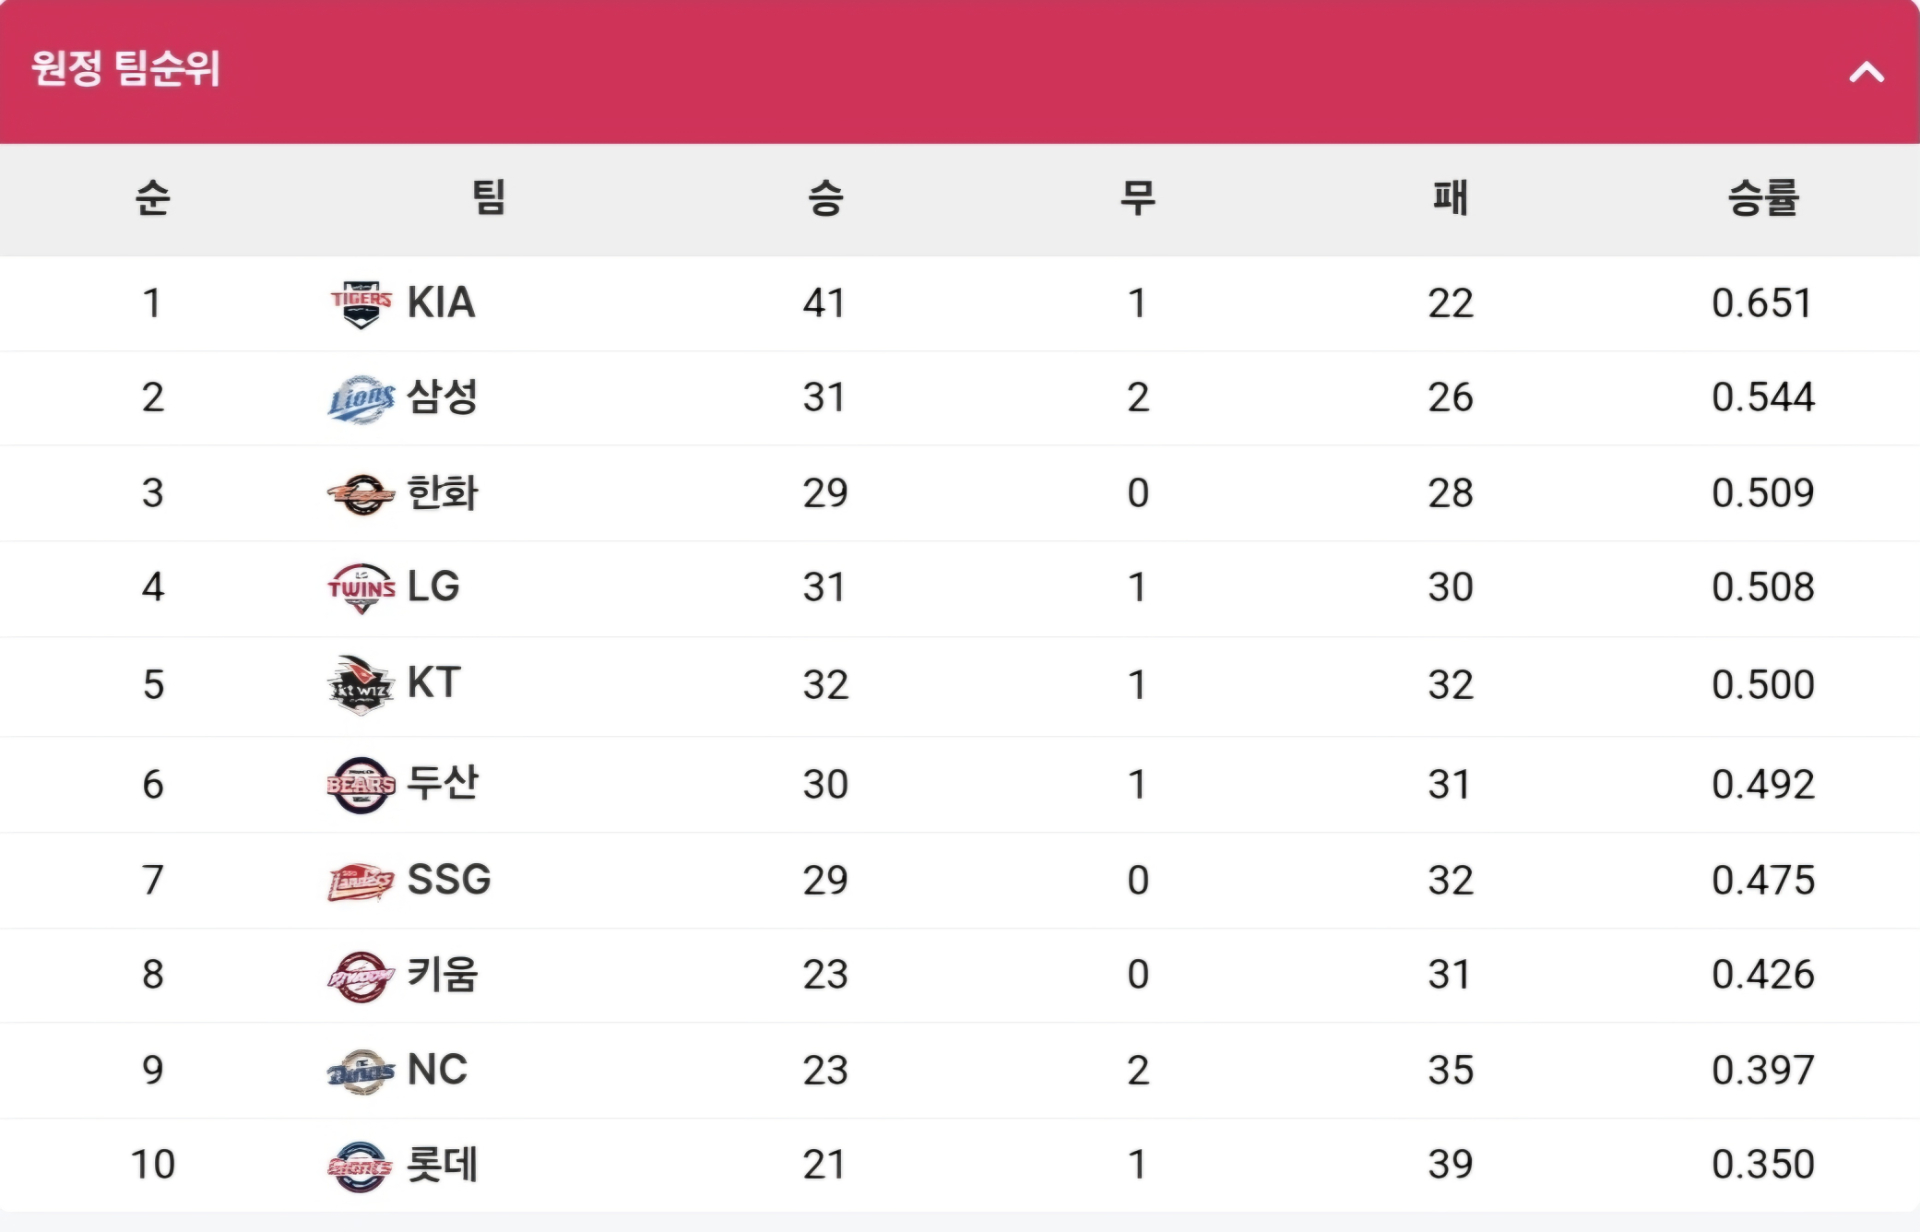Click the Samsung Lions logo icon

[x=361, y=399]
